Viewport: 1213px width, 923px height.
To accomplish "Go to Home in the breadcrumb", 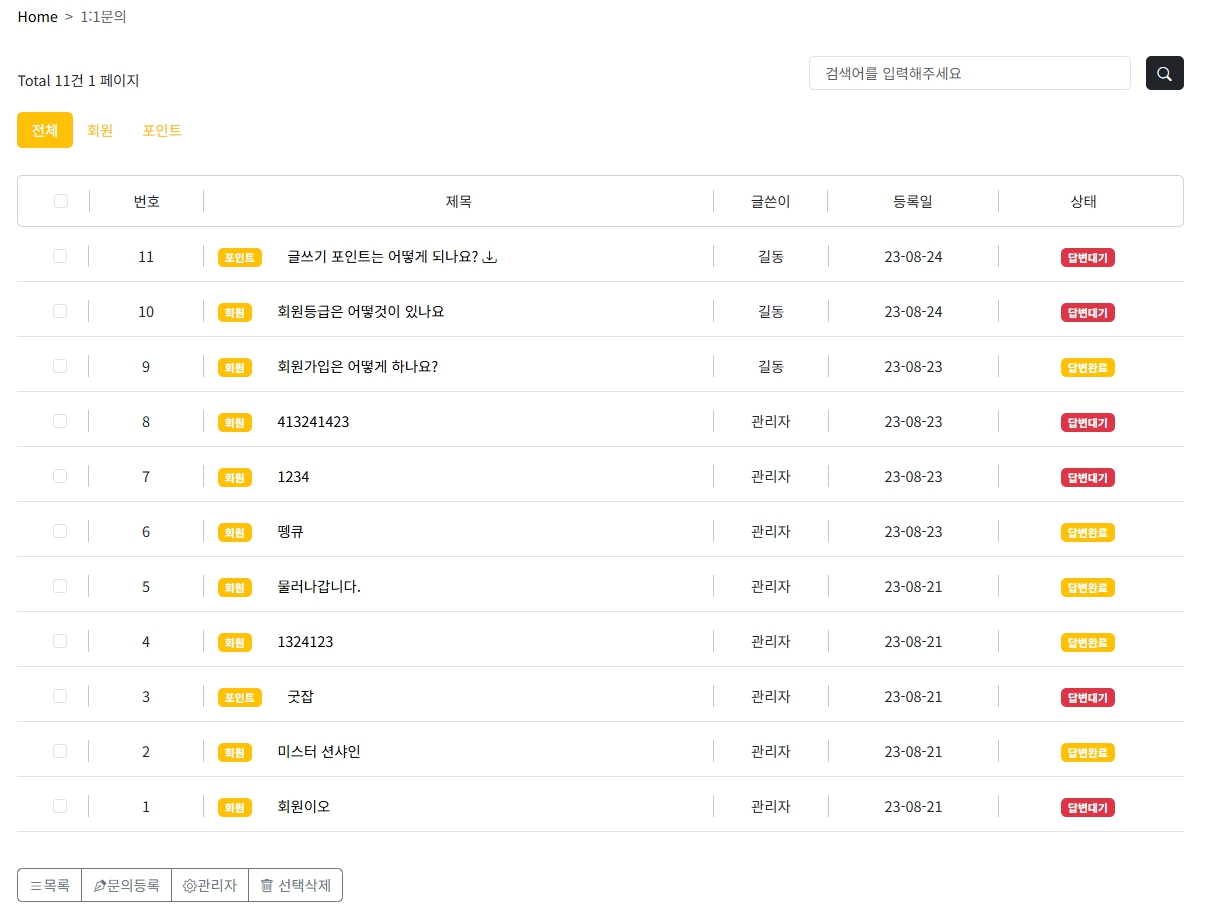I will pos(37,17).
